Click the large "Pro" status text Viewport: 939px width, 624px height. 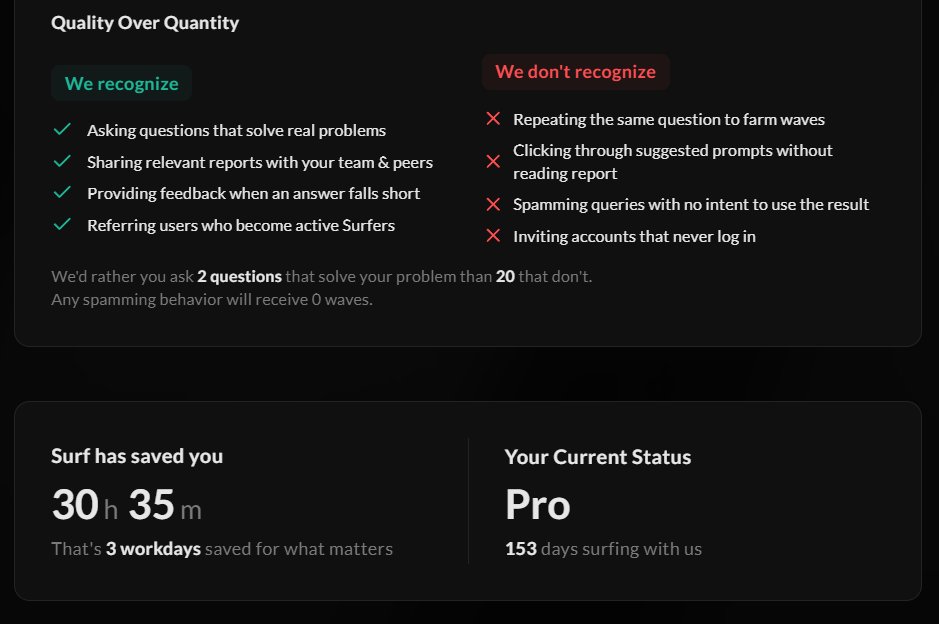[x=537, y=505]
